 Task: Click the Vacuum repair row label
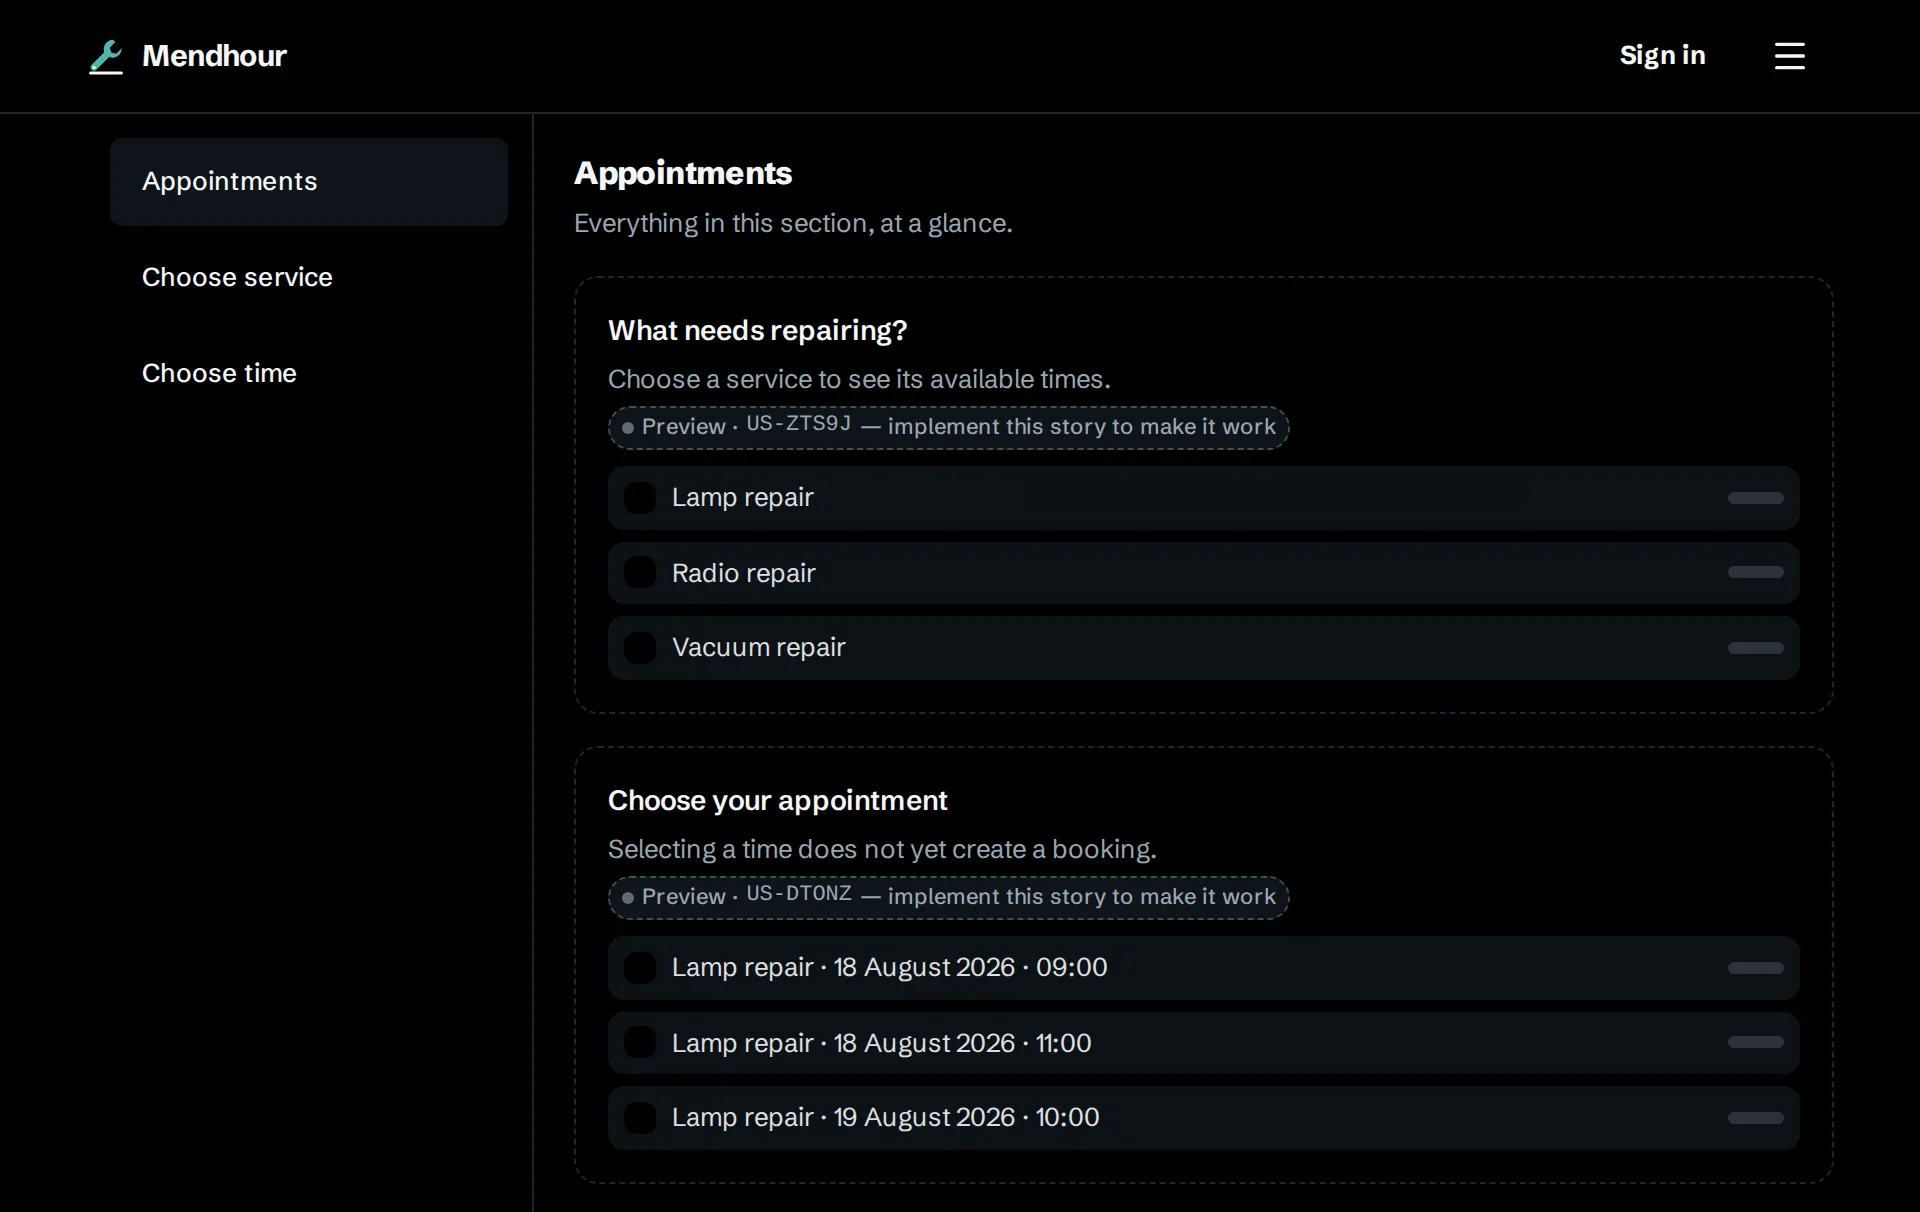[759, 648]
